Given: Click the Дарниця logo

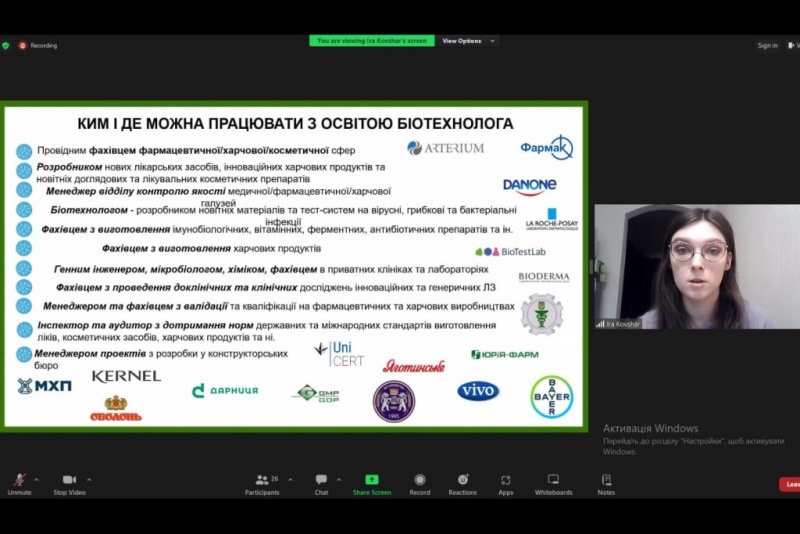Looking at the screenshot, I should 225,391.
